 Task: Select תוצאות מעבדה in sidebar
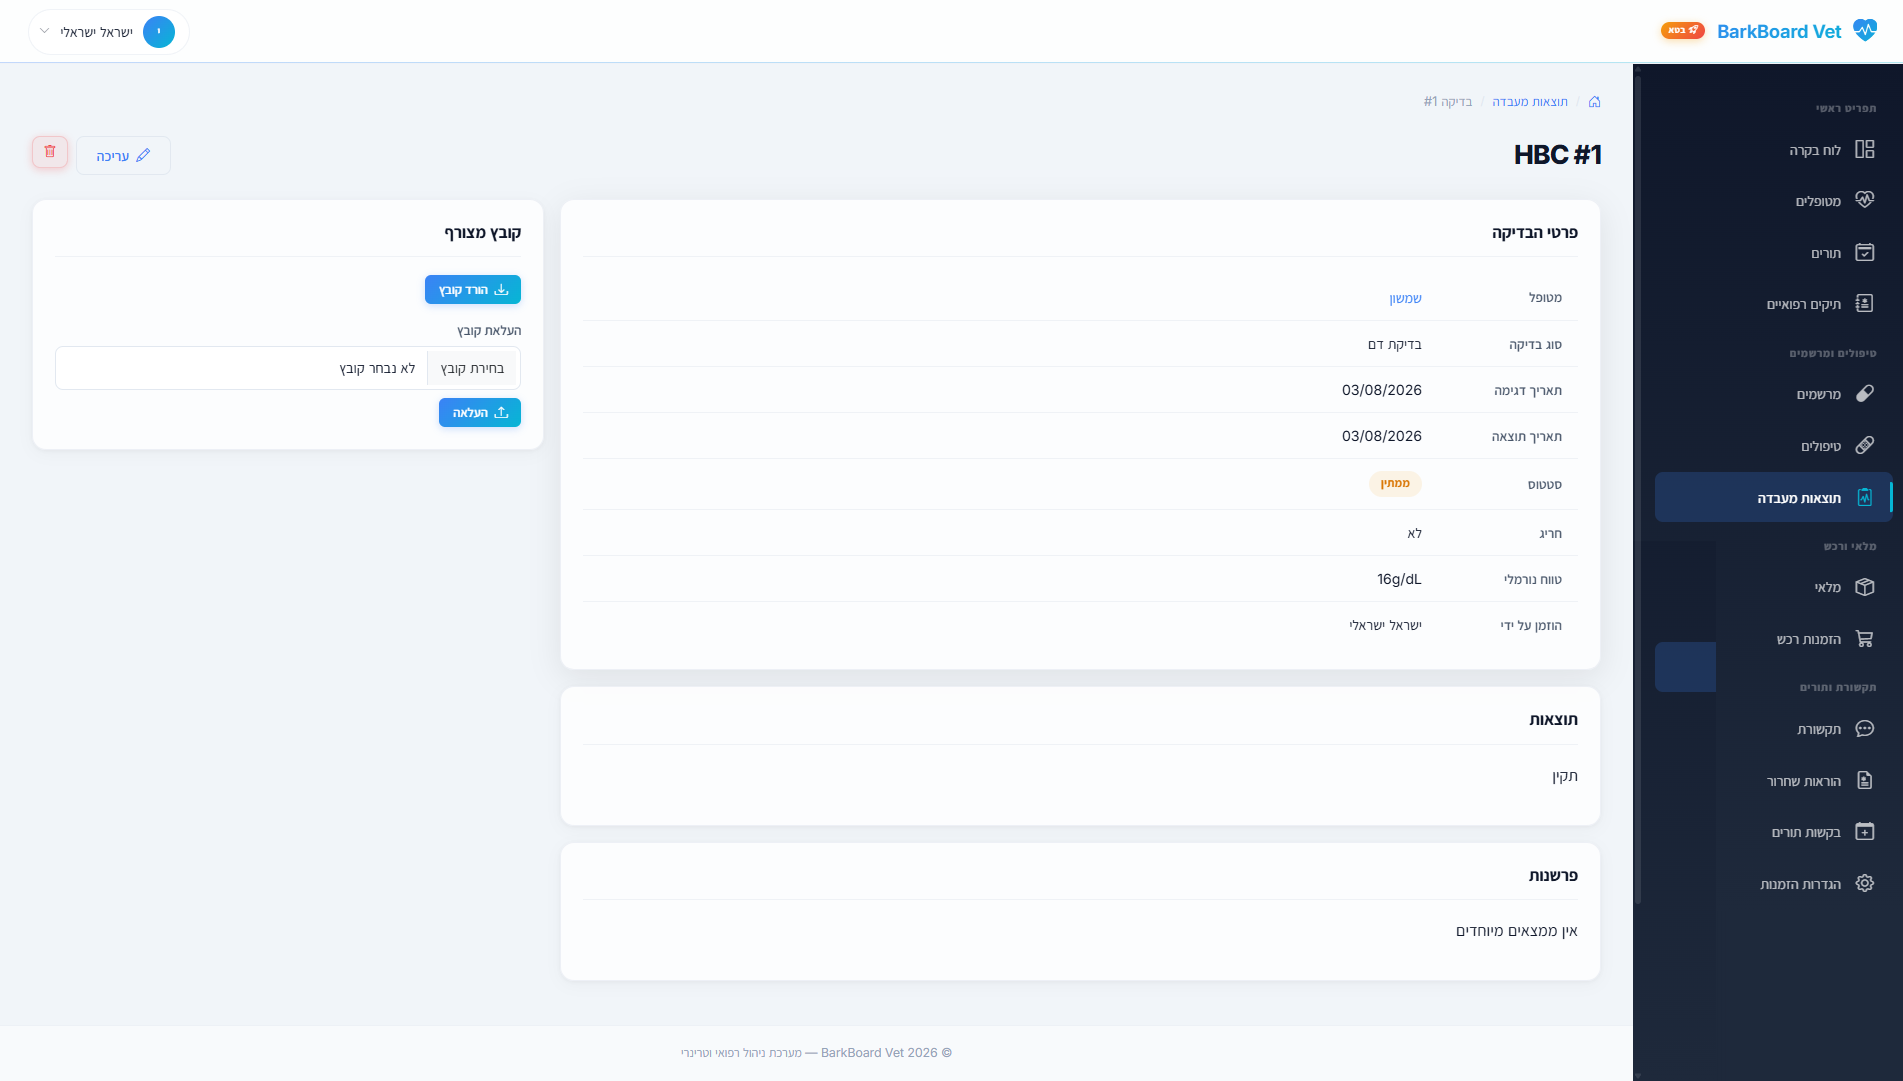click(1774, 498)
